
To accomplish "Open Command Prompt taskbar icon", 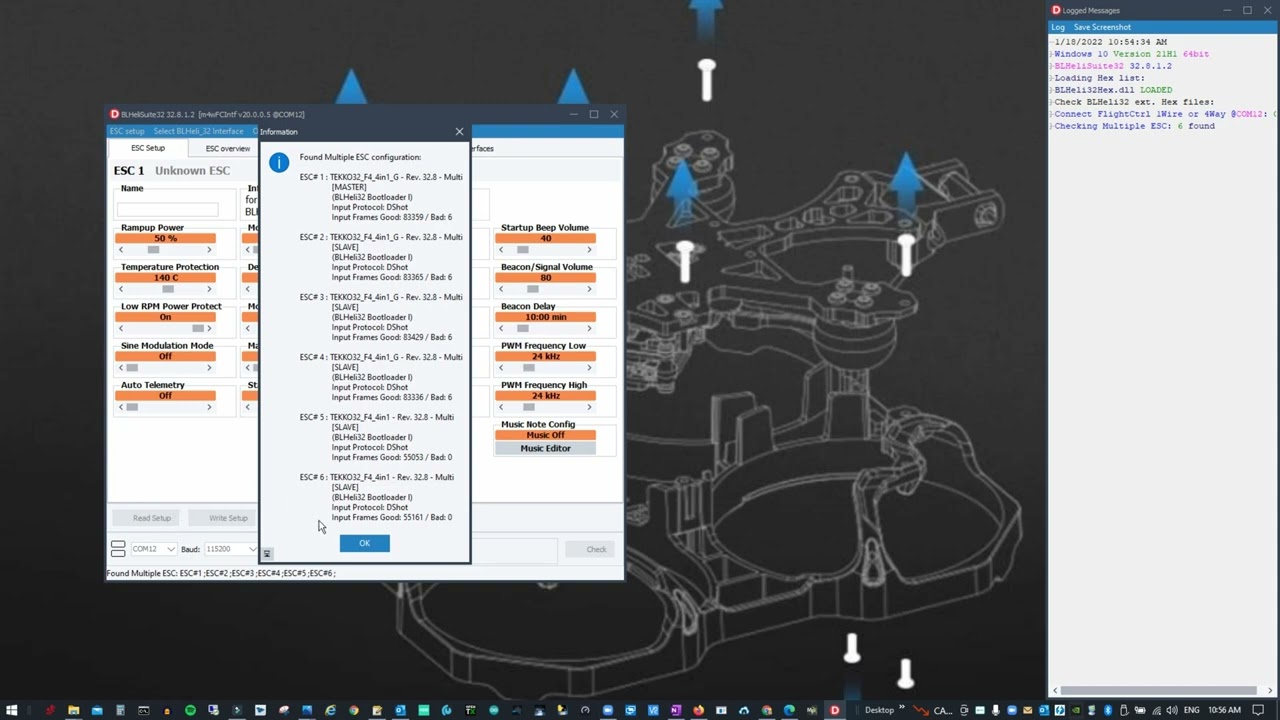I will pyautogui.click(x=143, y=710).
